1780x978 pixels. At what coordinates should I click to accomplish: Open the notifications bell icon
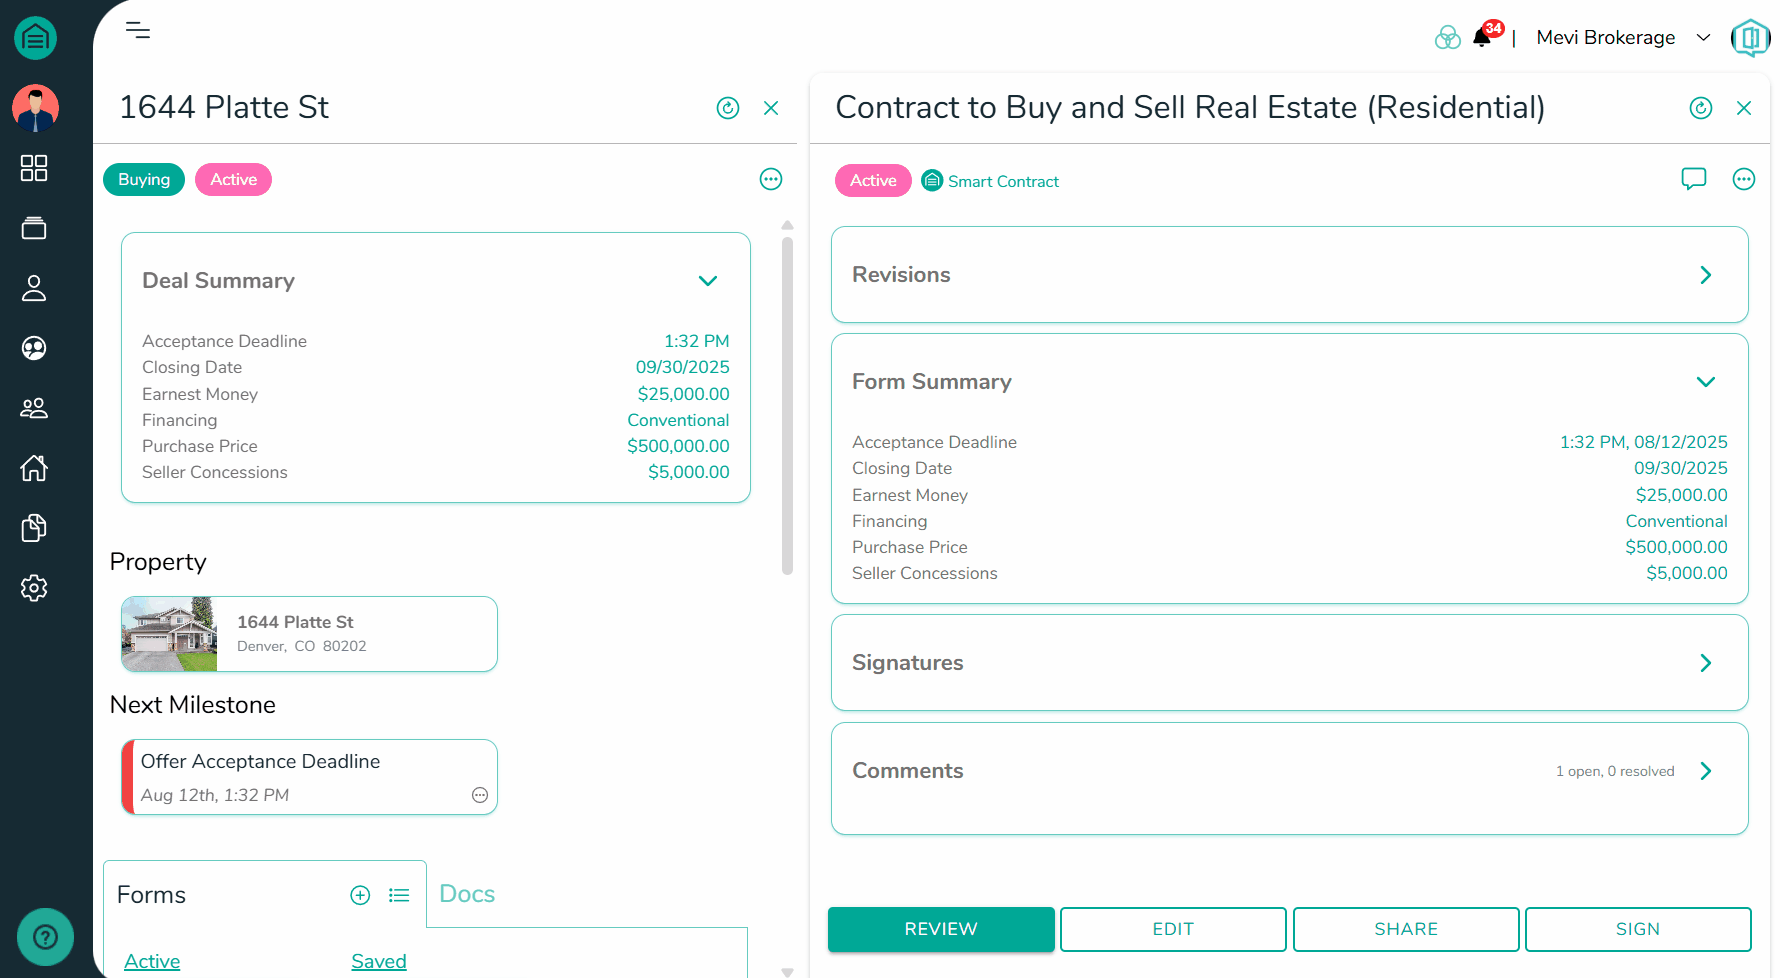click(1482, 38)
